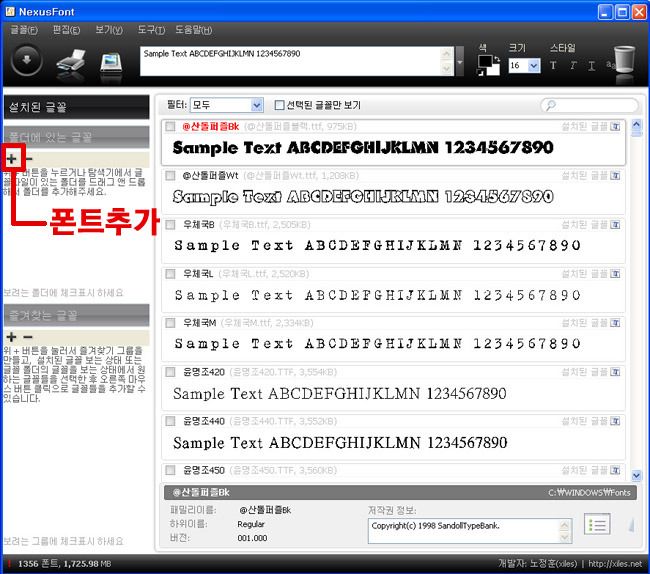The image size is (650, 574).
Task: Toggle the bold T style icon
Action: click(553, 65)
